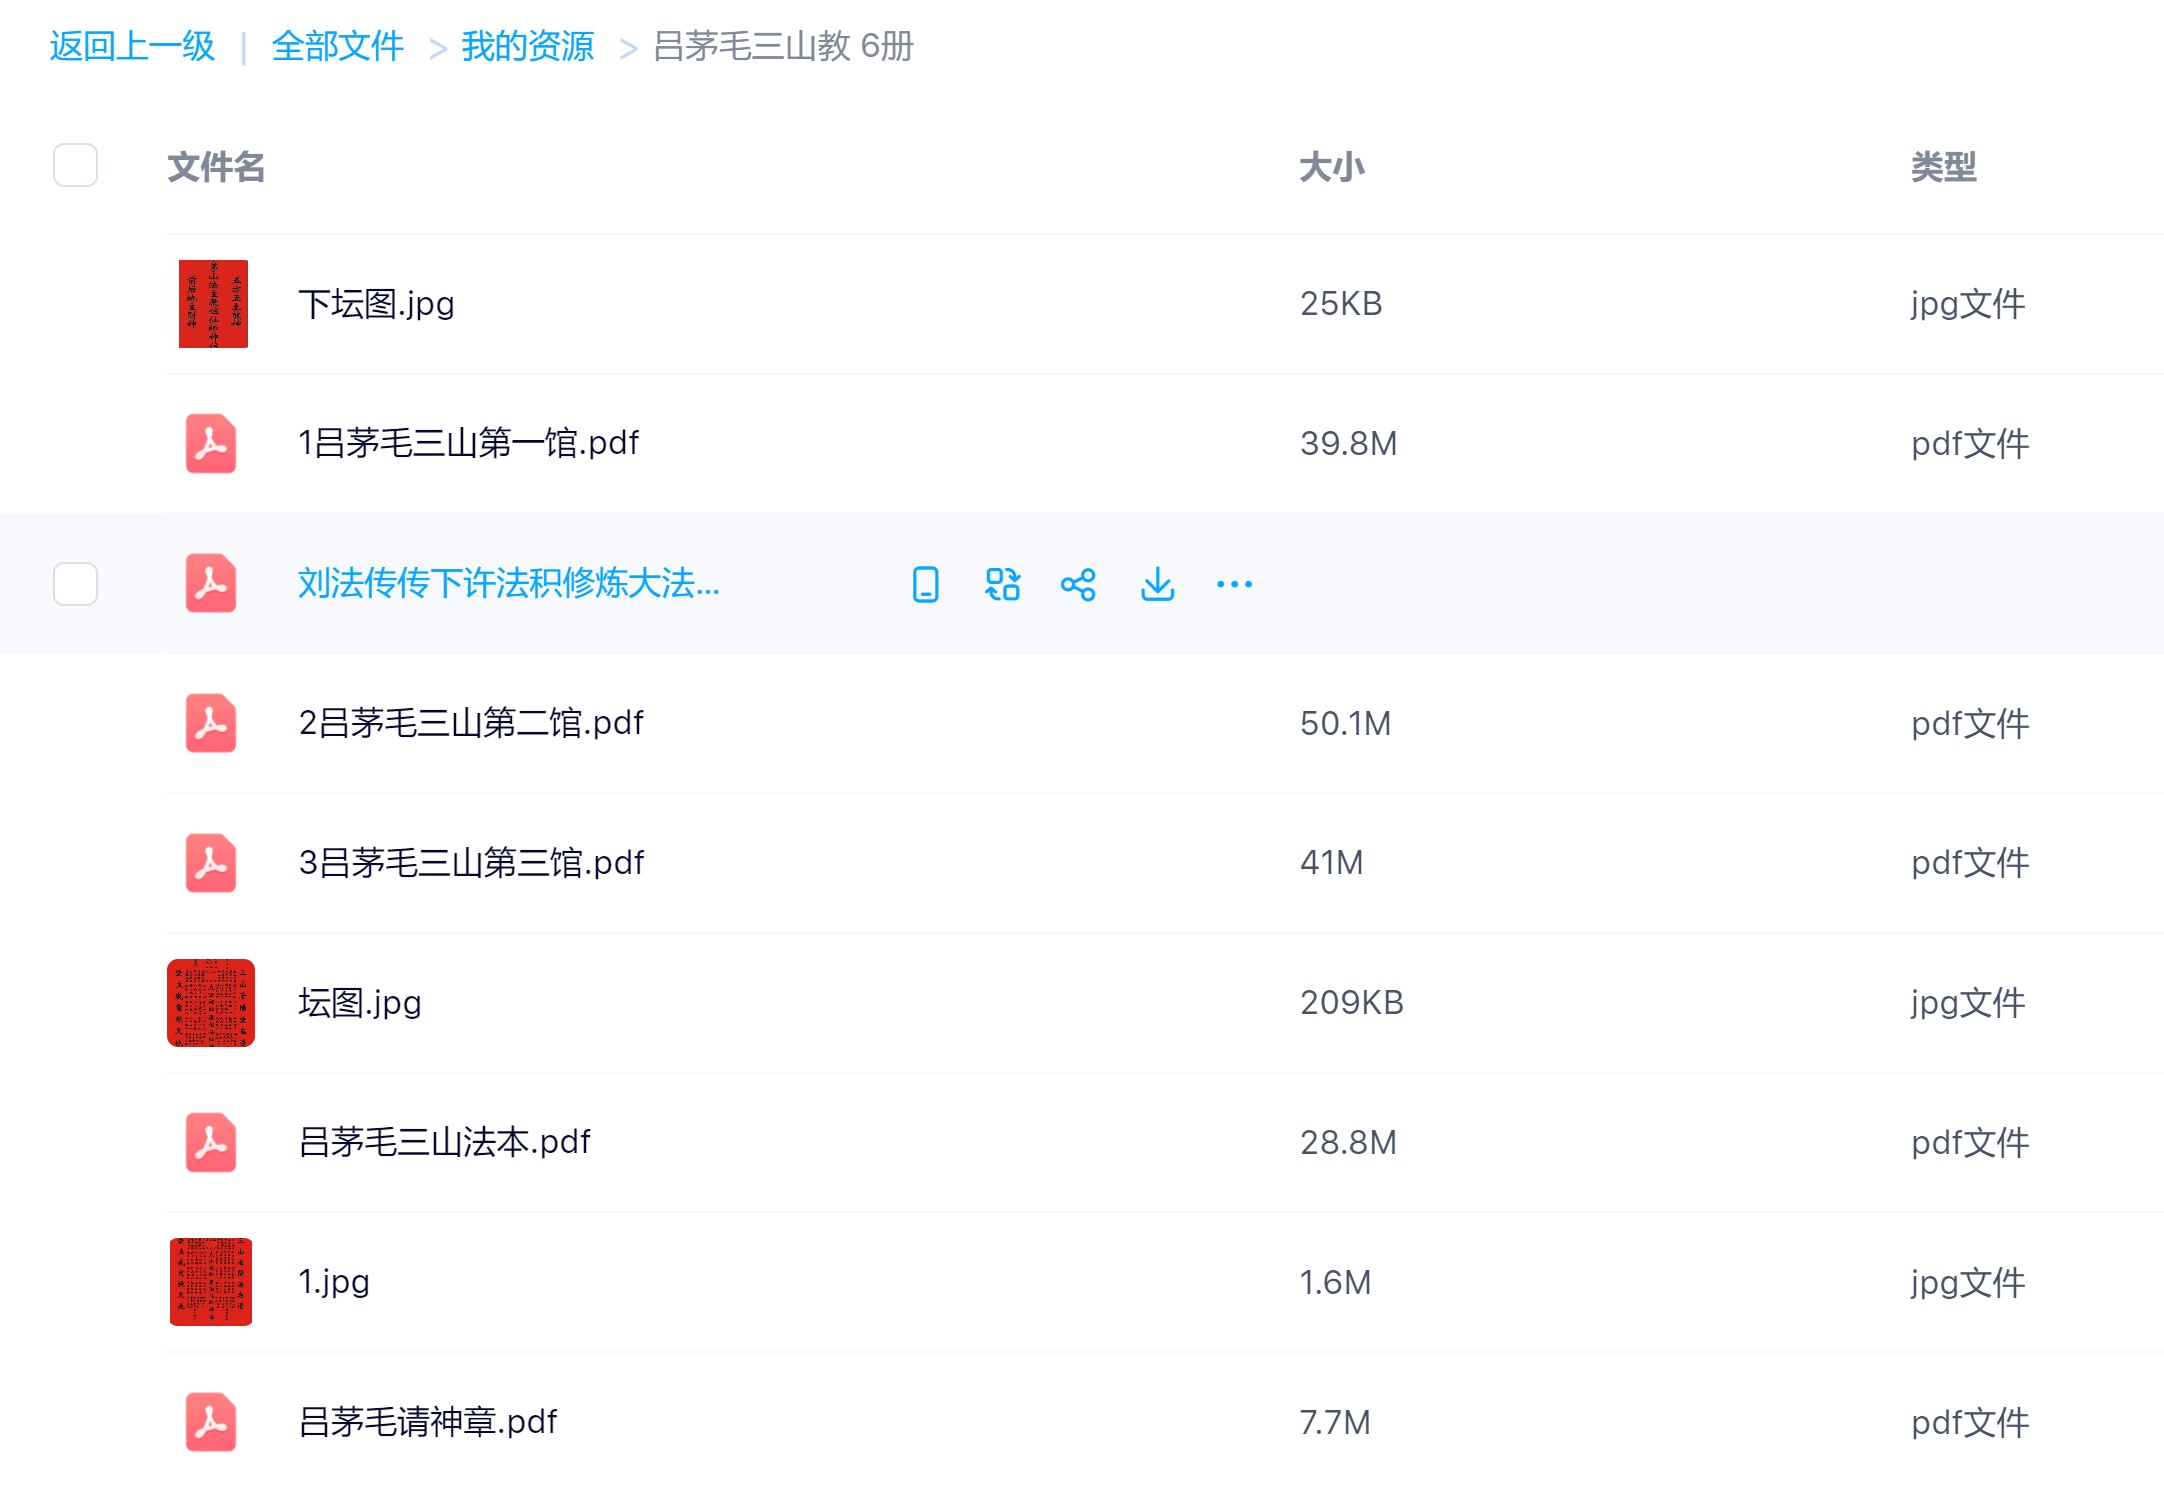Toggle the select-all checkbox in header
The width and height of the screenshot is (2164, 1491).
click(75, 166)
